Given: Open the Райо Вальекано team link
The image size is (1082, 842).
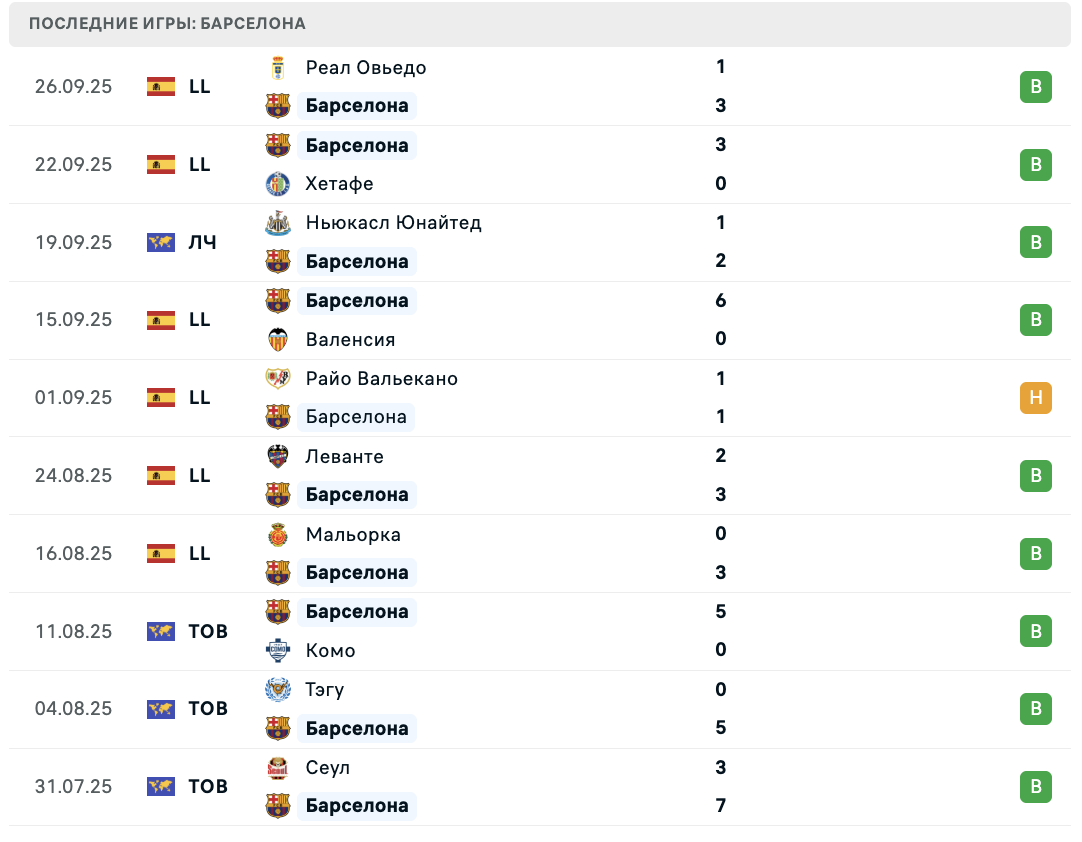Looking at the screenshot, I should coord(382,379).
